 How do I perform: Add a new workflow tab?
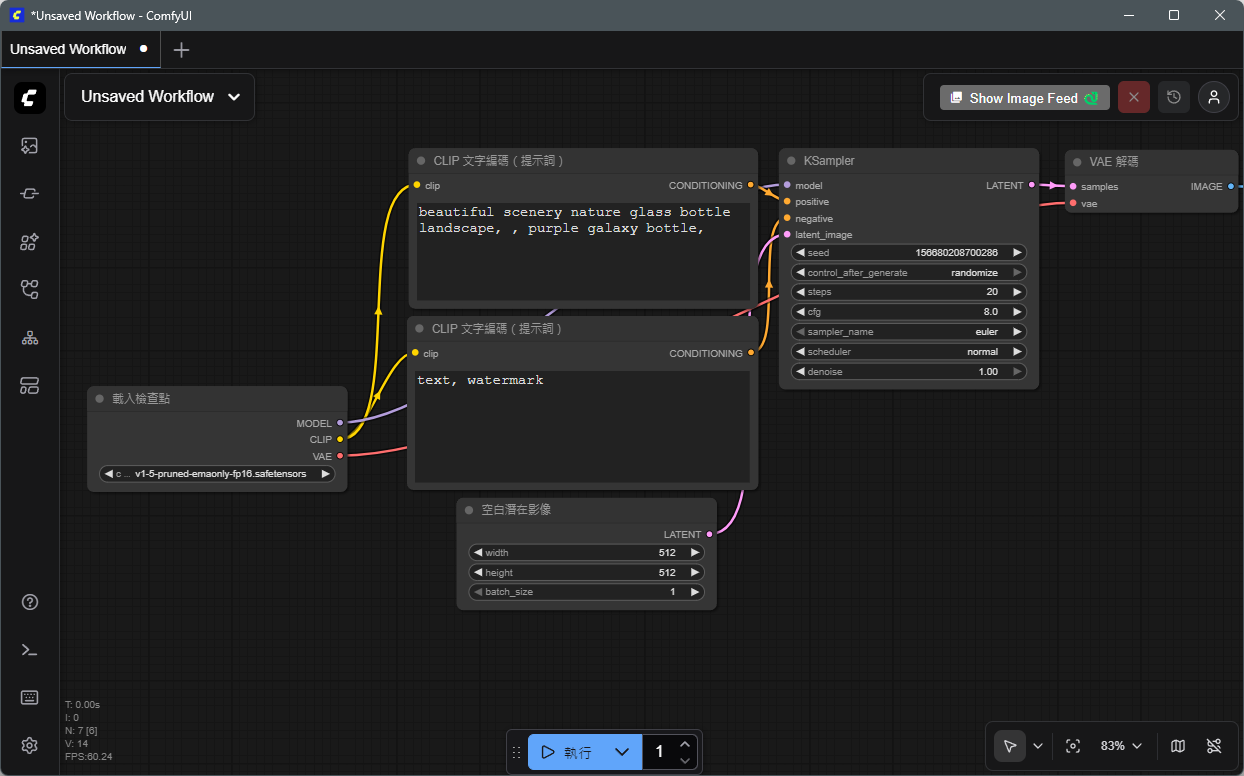point(181,49)
